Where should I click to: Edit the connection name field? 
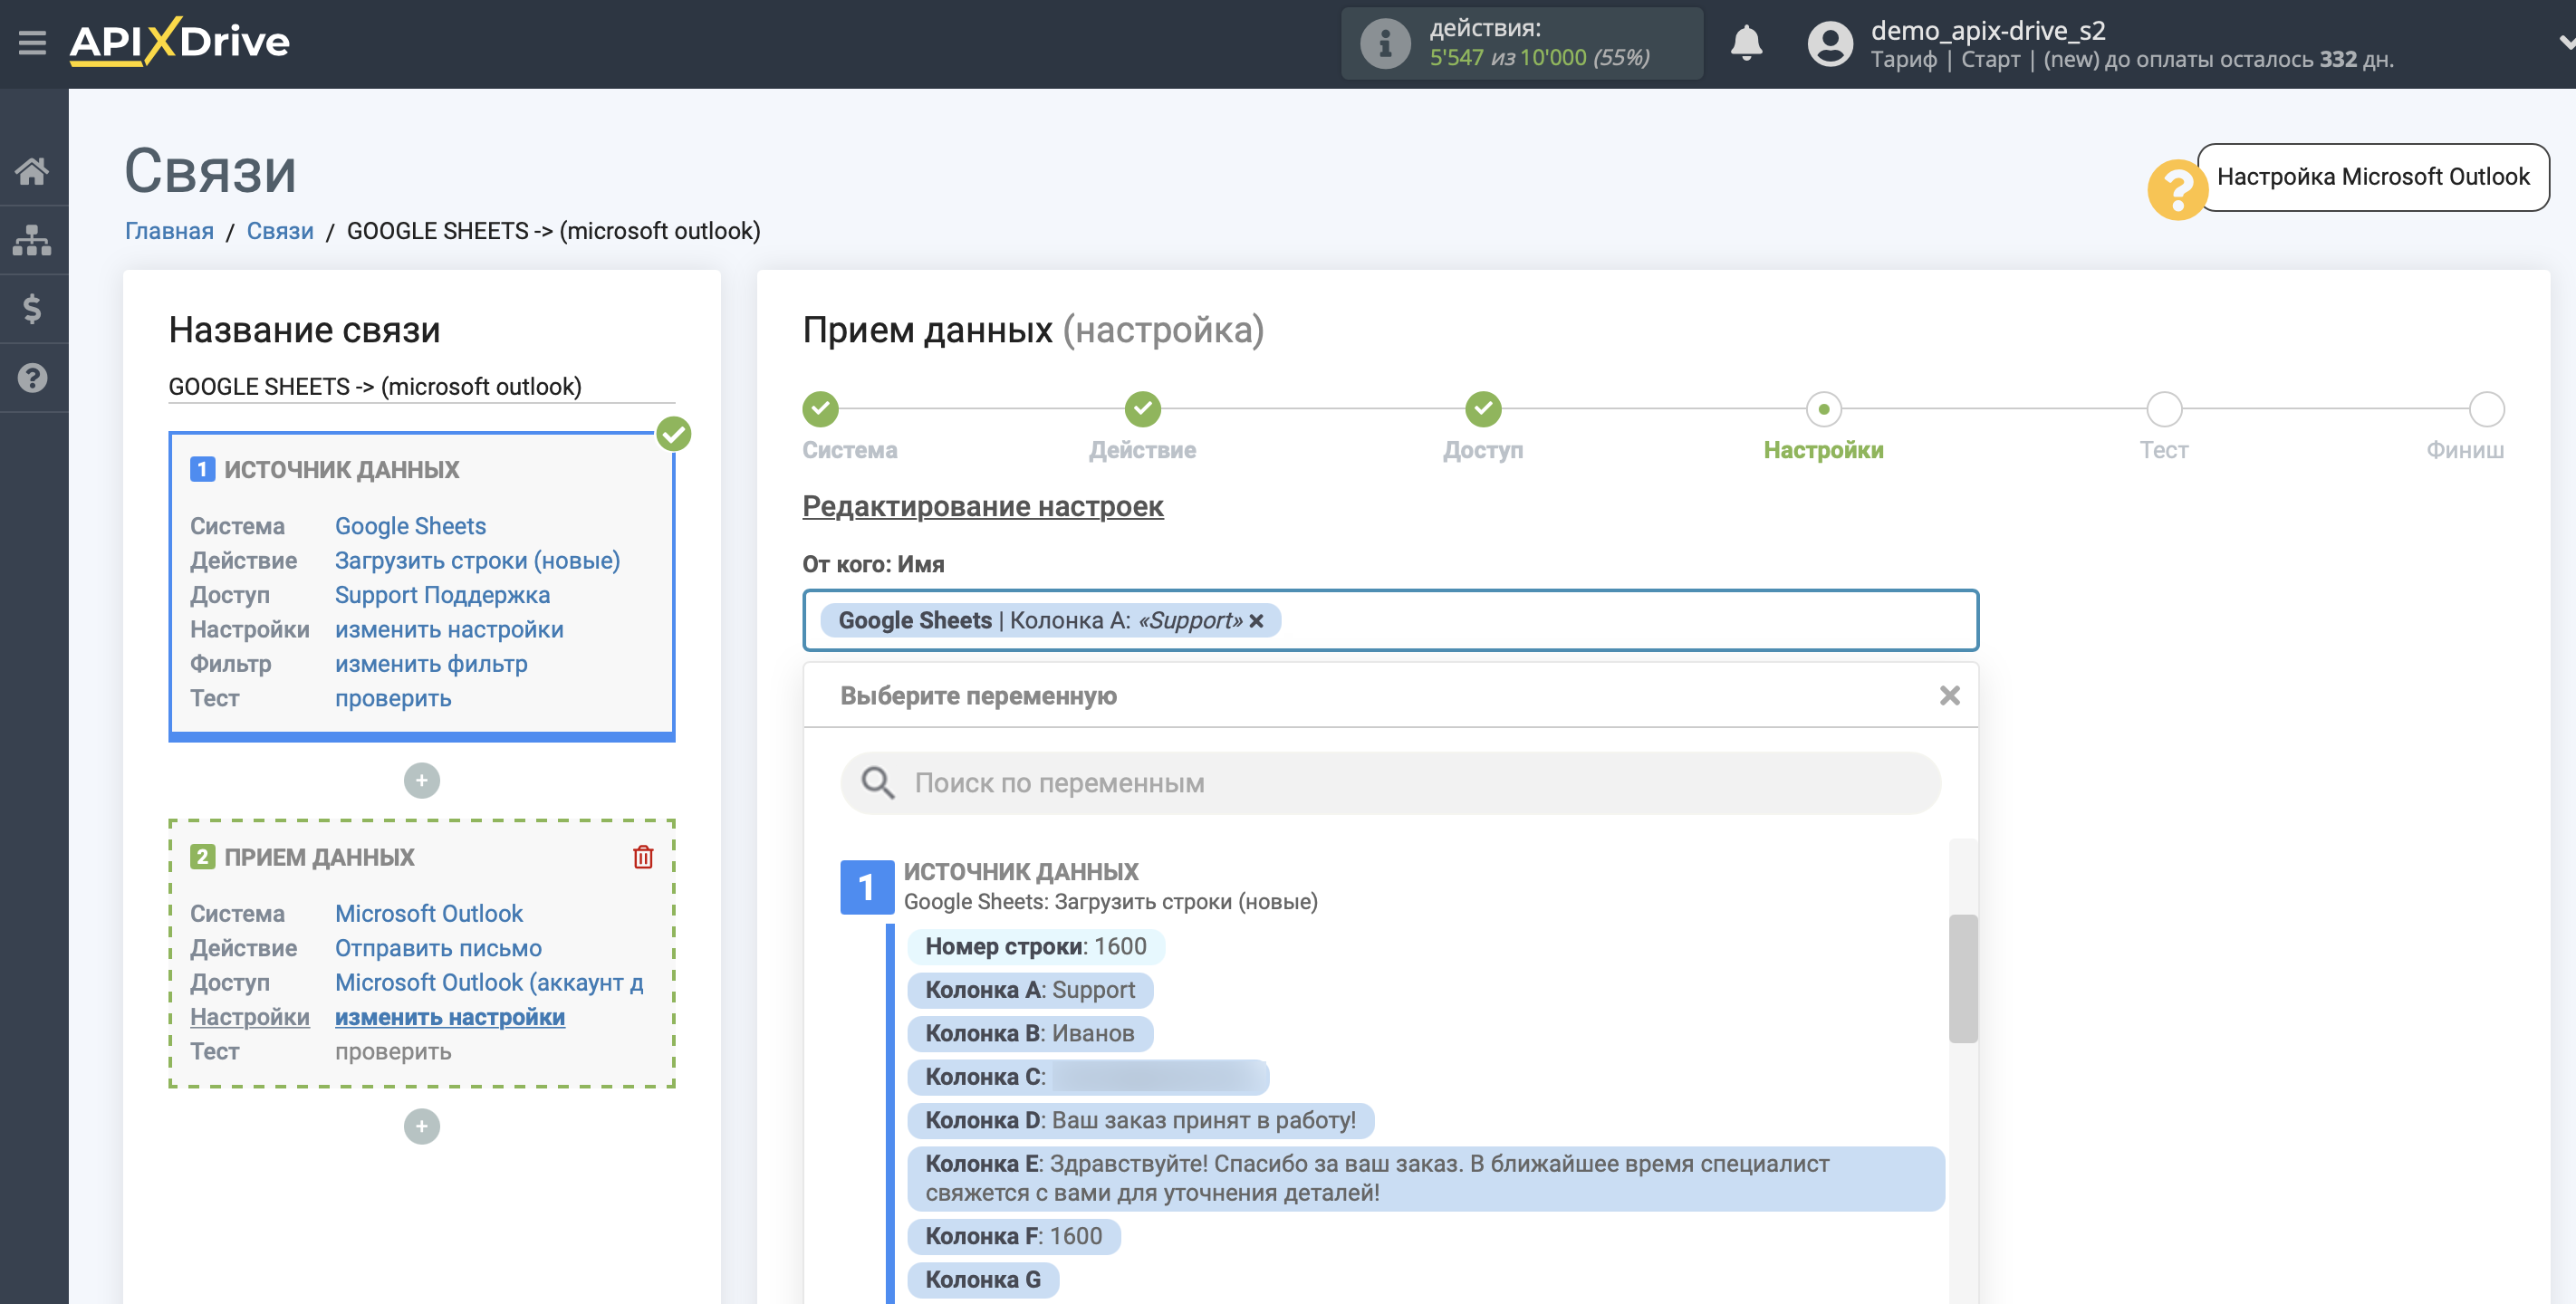(x=421, y=386)
